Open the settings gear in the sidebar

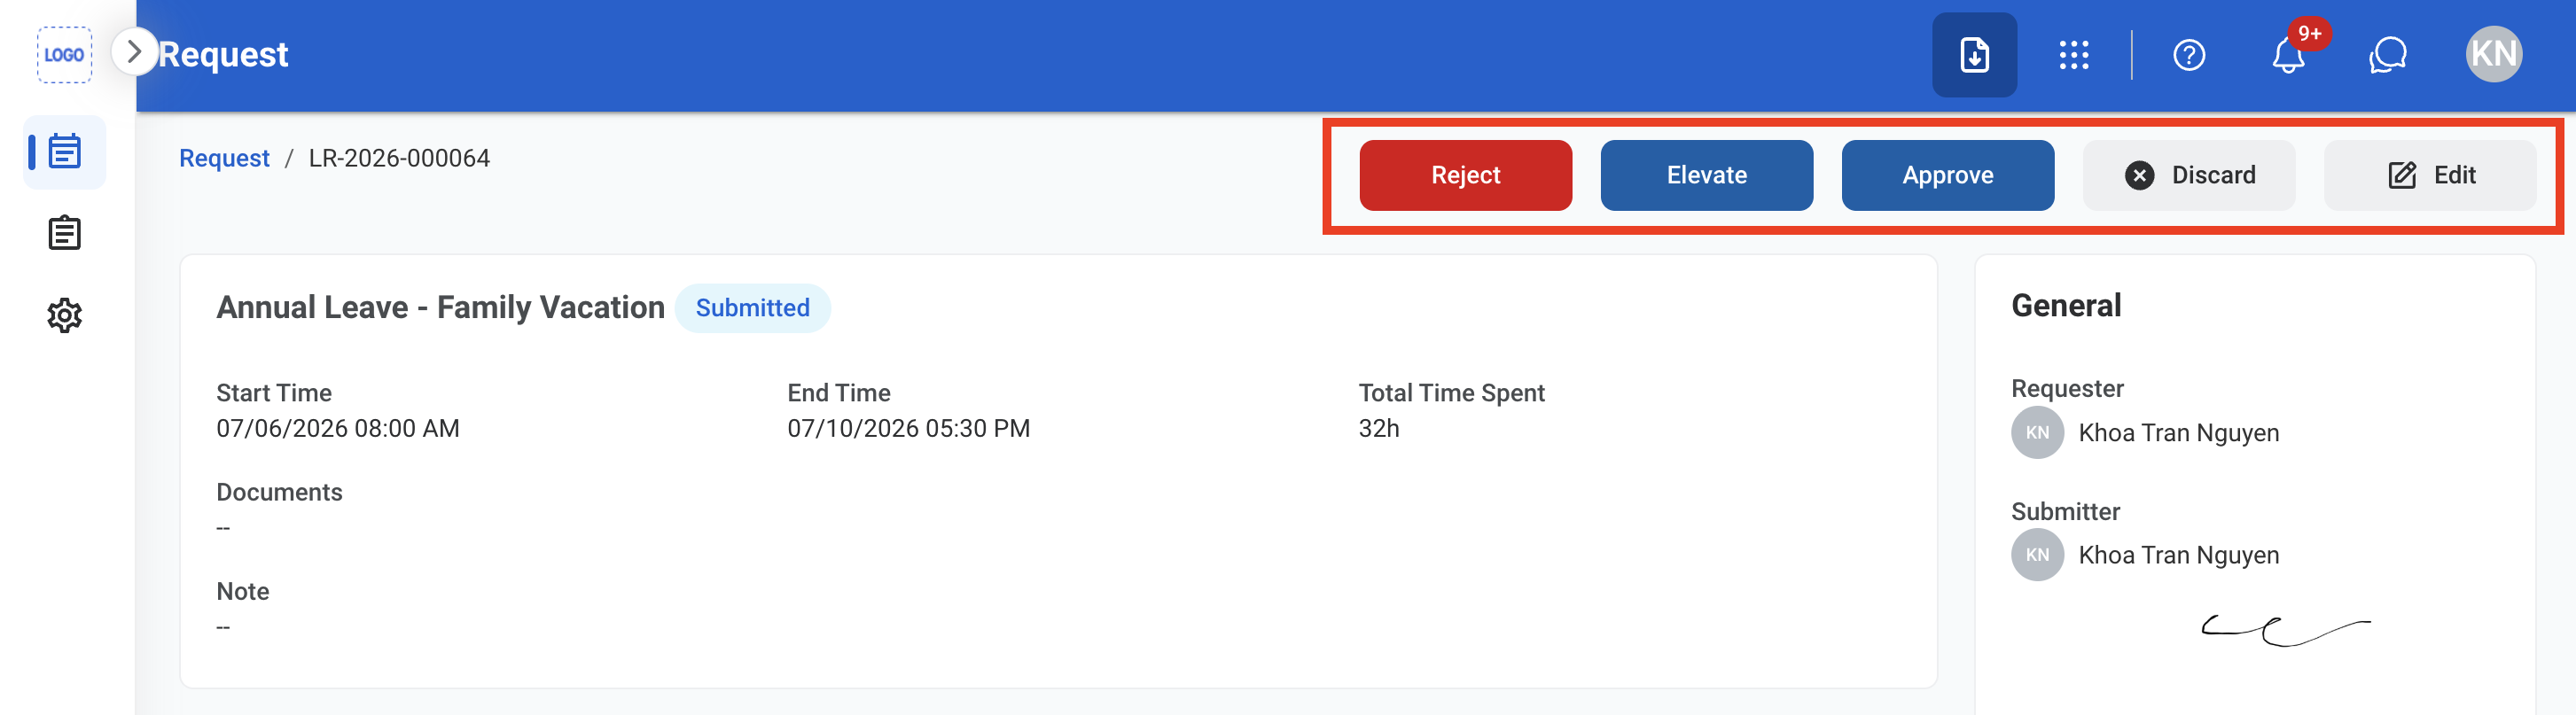(65, 315)
